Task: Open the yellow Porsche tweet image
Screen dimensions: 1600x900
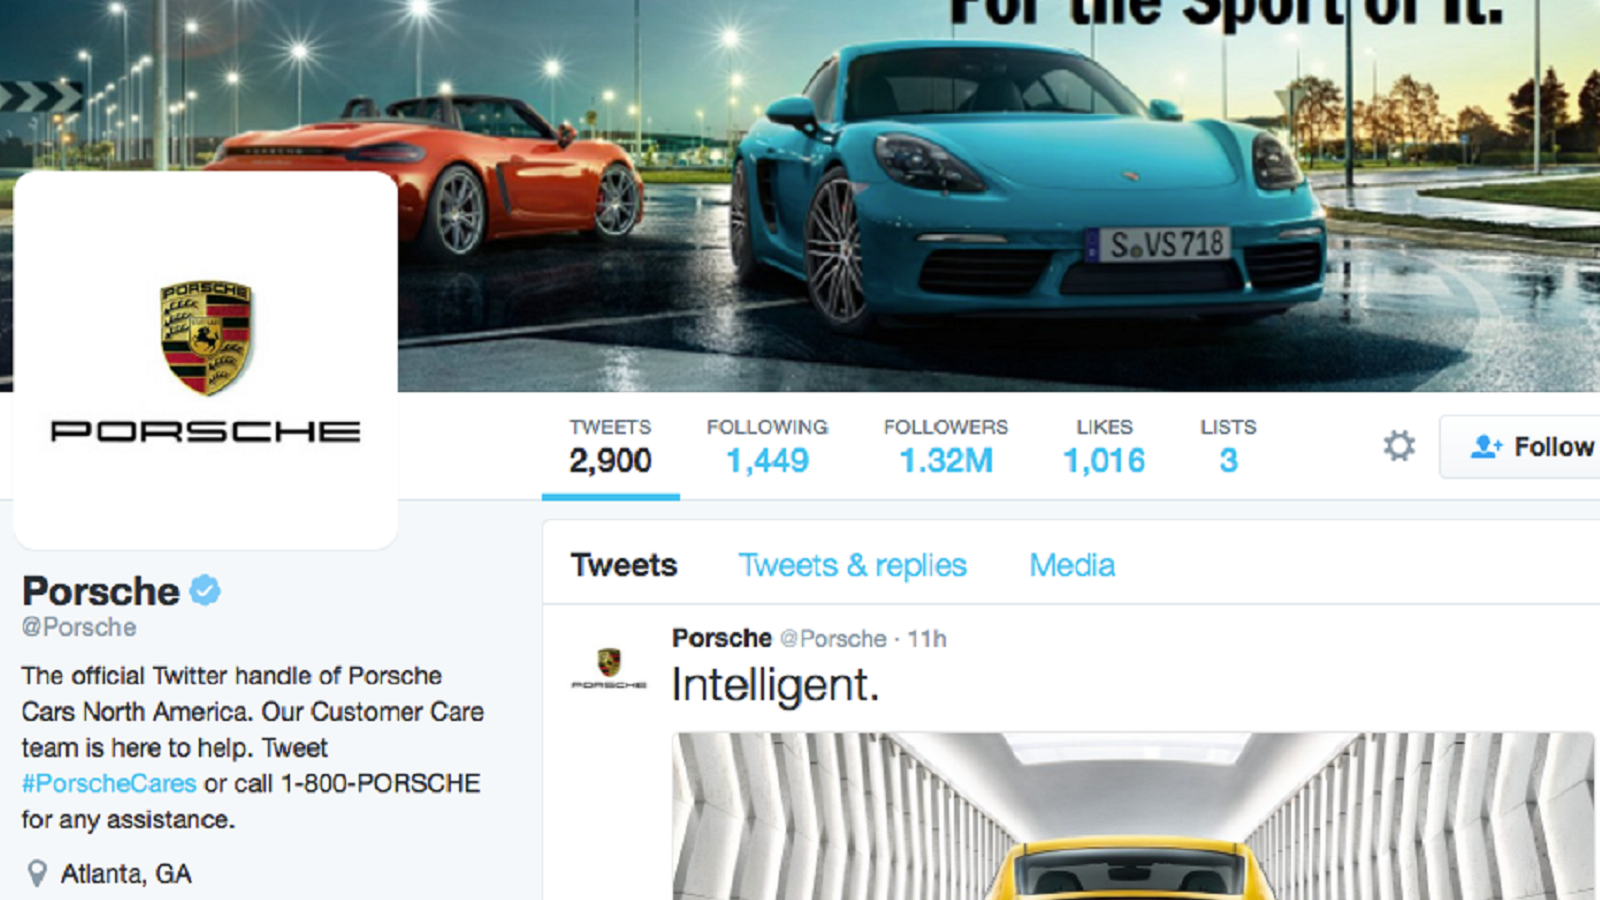Action: 1134,816
